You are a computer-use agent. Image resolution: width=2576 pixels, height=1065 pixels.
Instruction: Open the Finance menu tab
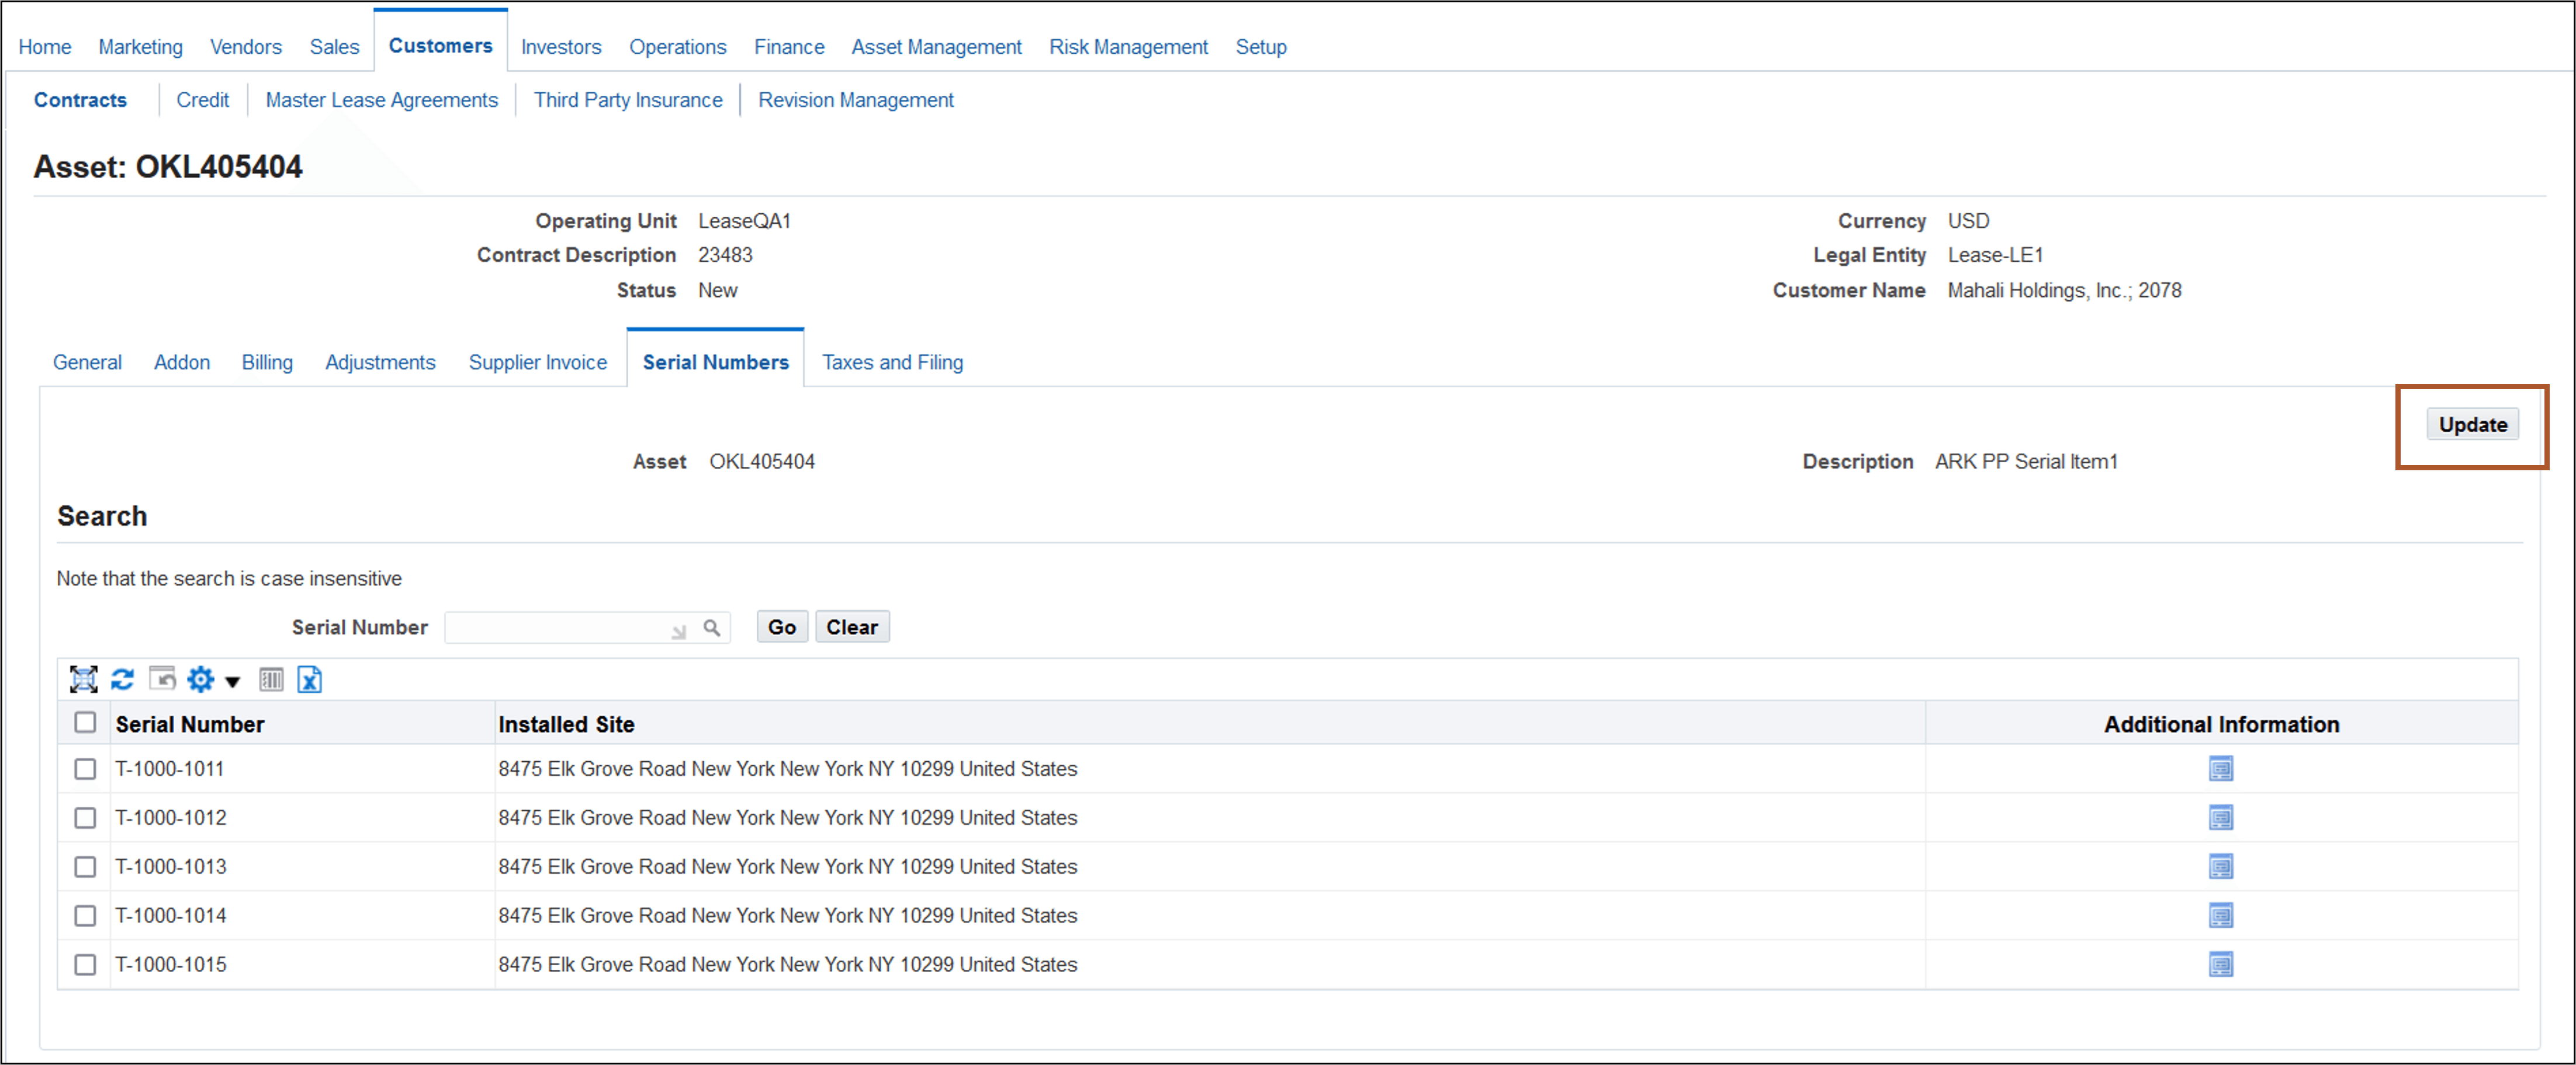788,47
